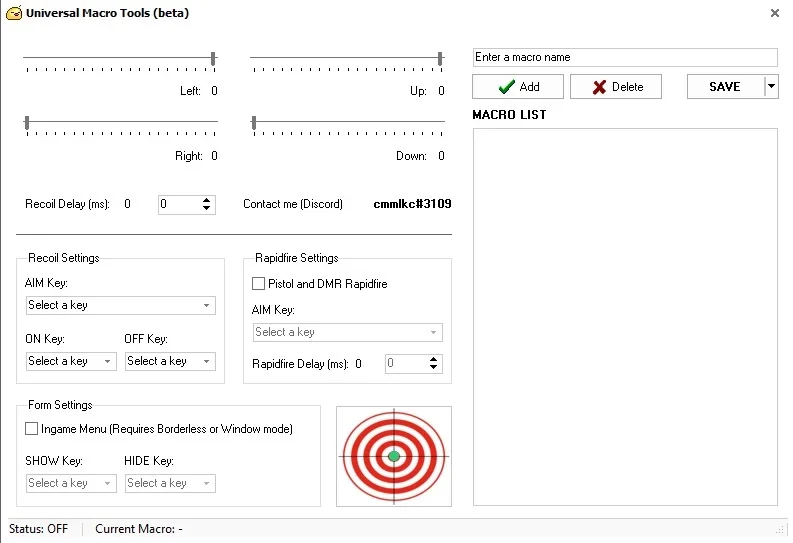This screenshot has height=543, width=793.
Task: Click inside the MACRO LIST box
Action: point(625,317)
